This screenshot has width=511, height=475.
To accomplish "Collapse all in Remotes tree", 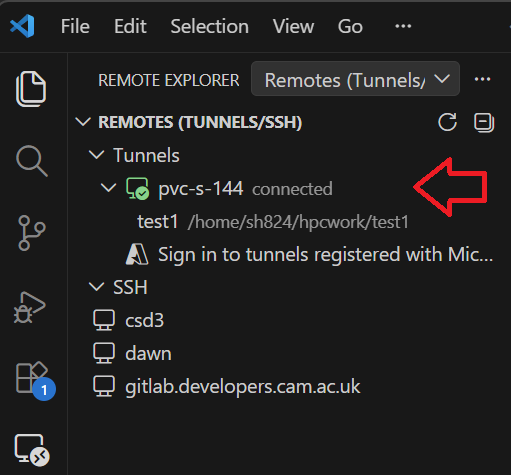I will (484, 122).
